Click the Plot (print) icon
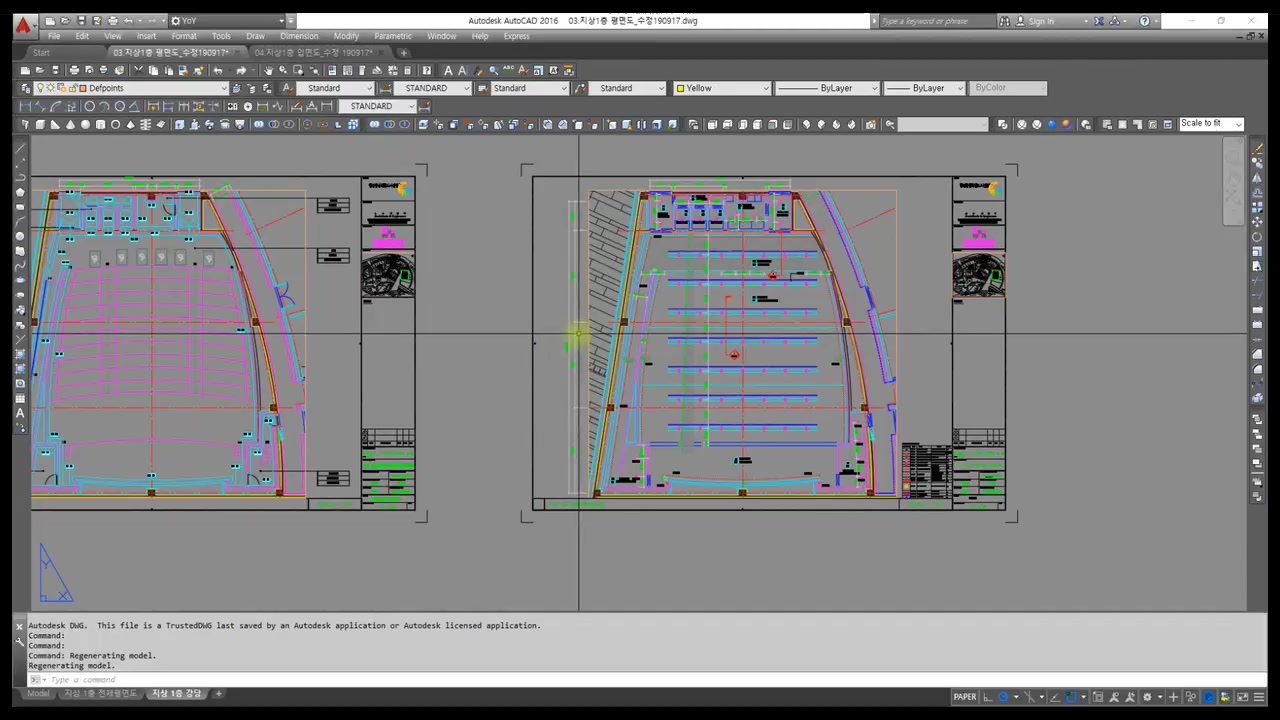 (x=74, y=70)
